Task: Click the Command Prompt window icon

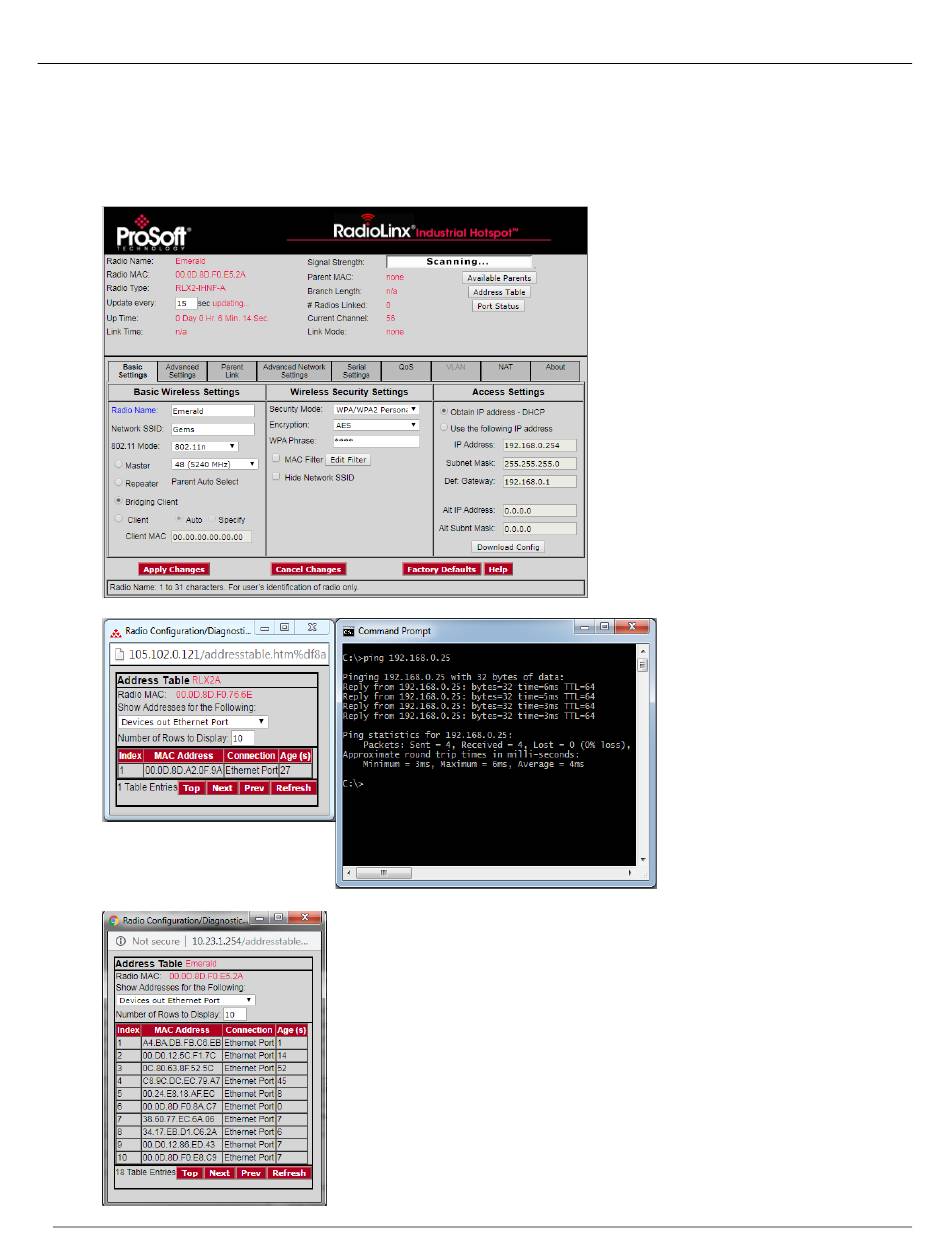Action: (x=348, y=631)
